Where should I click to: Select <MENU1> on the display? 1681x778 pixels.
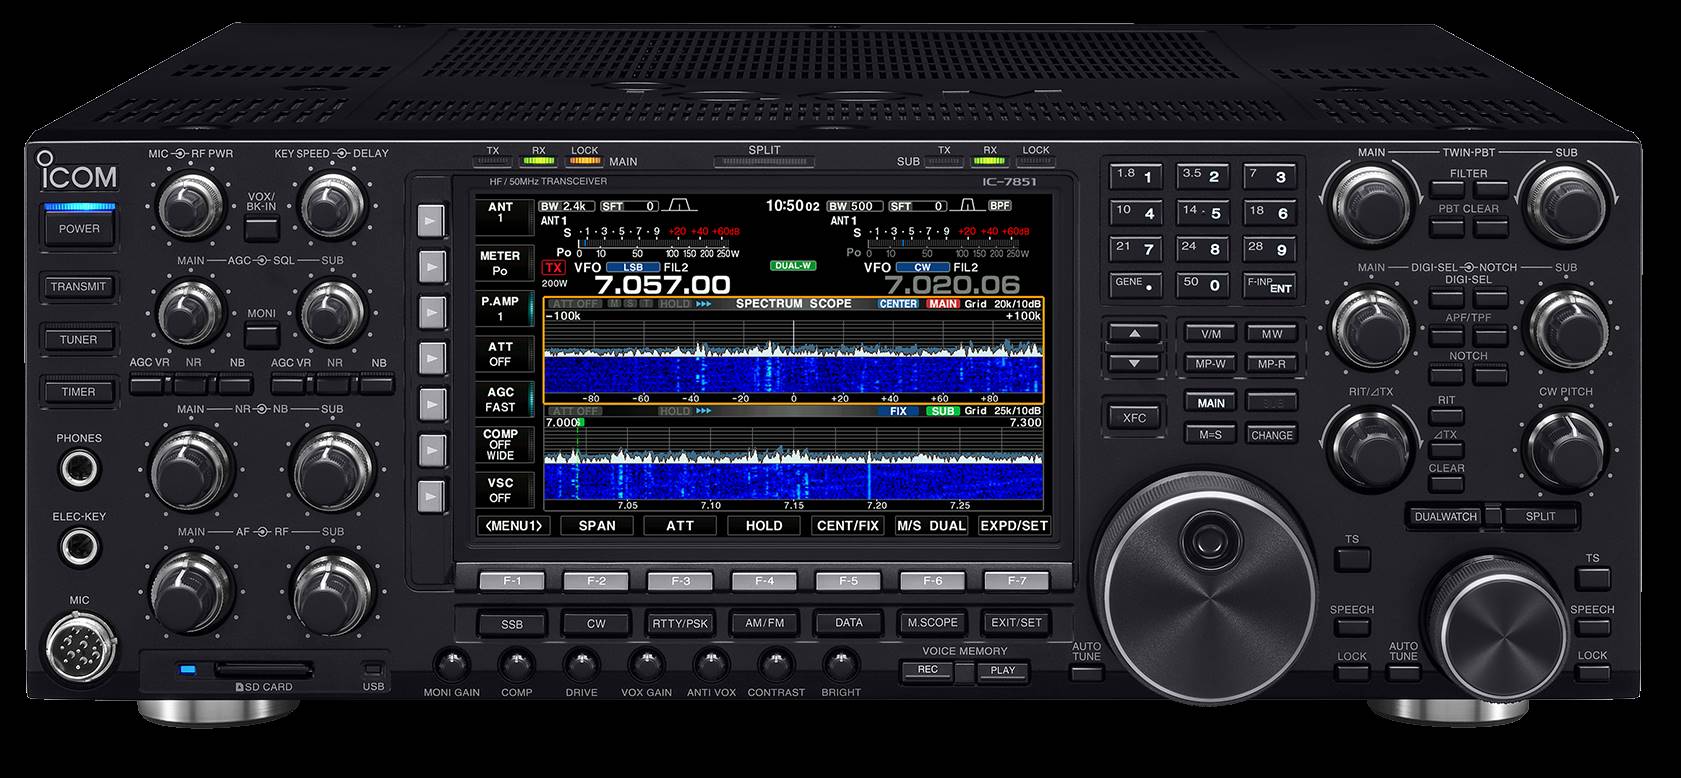[513, 525]
